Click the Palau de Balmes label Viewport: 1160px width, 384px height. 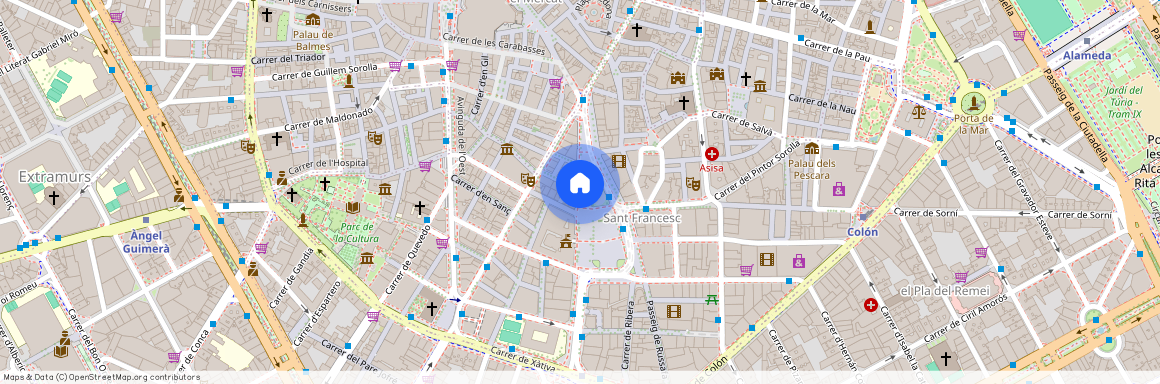coord(312,40)
